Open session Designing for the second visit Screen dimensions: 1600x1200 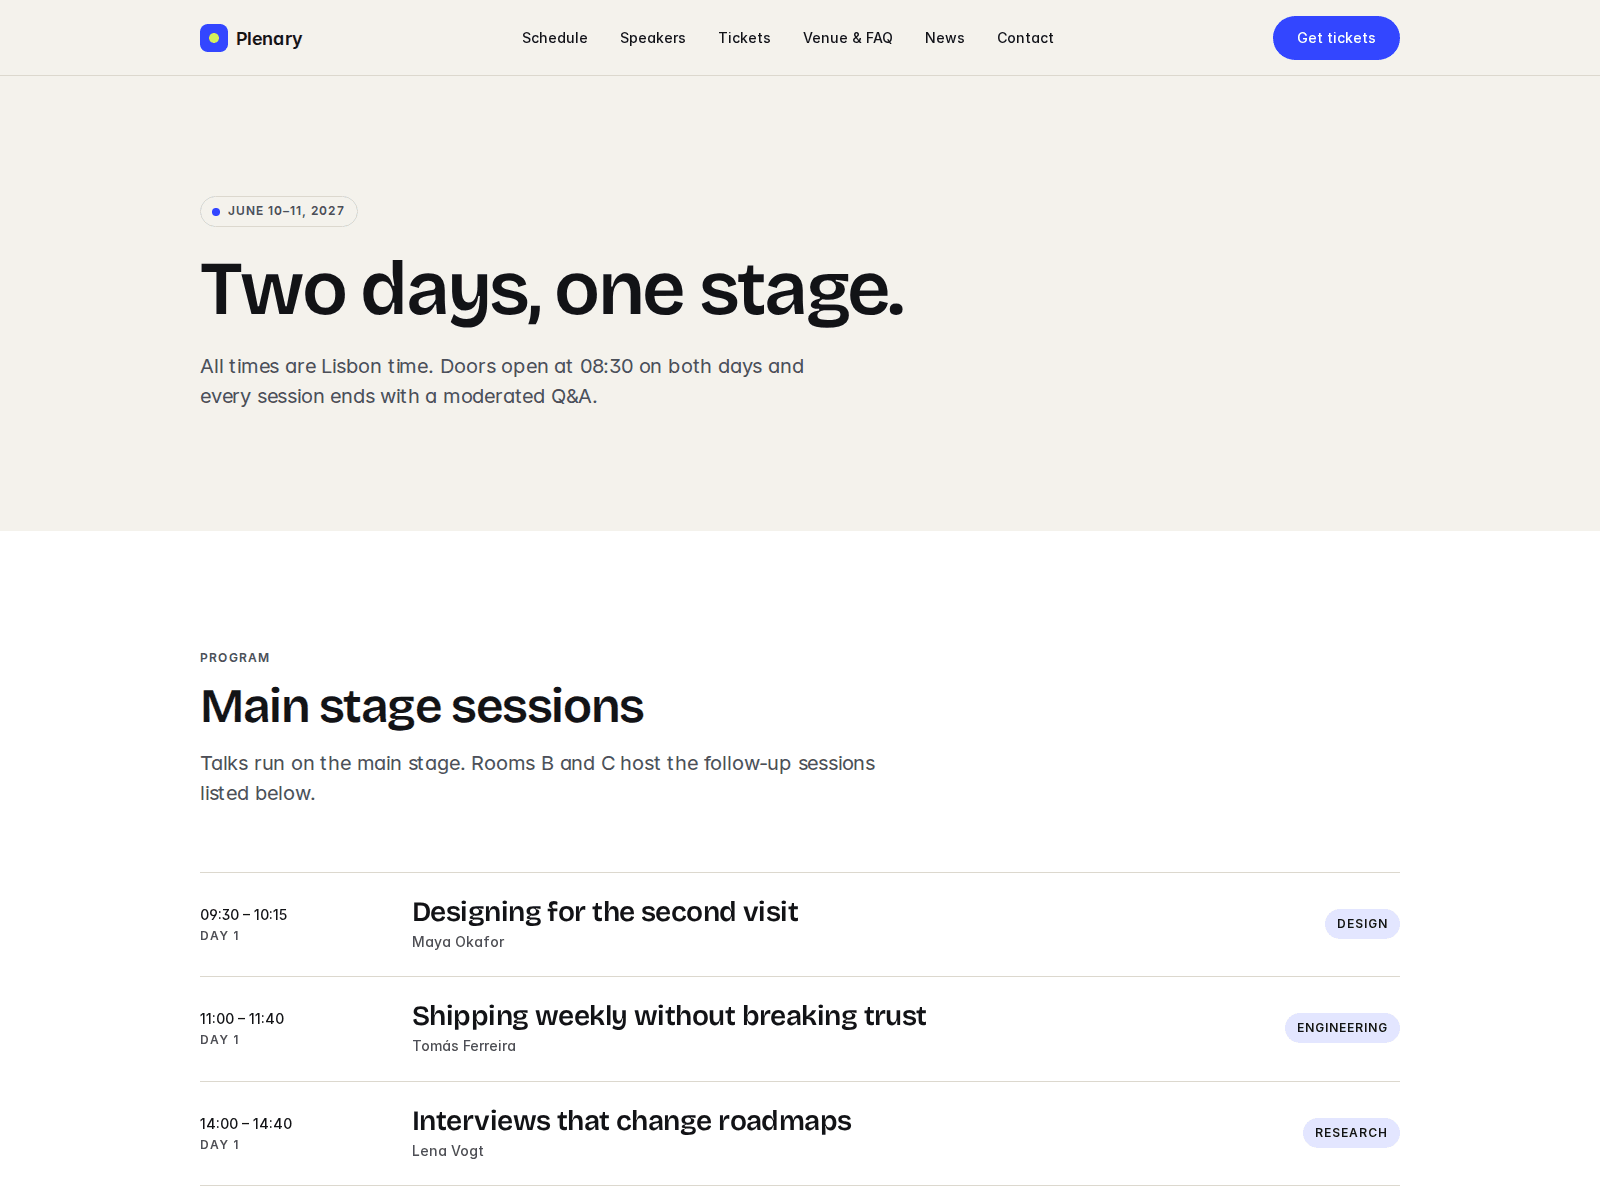pos(605,912)
